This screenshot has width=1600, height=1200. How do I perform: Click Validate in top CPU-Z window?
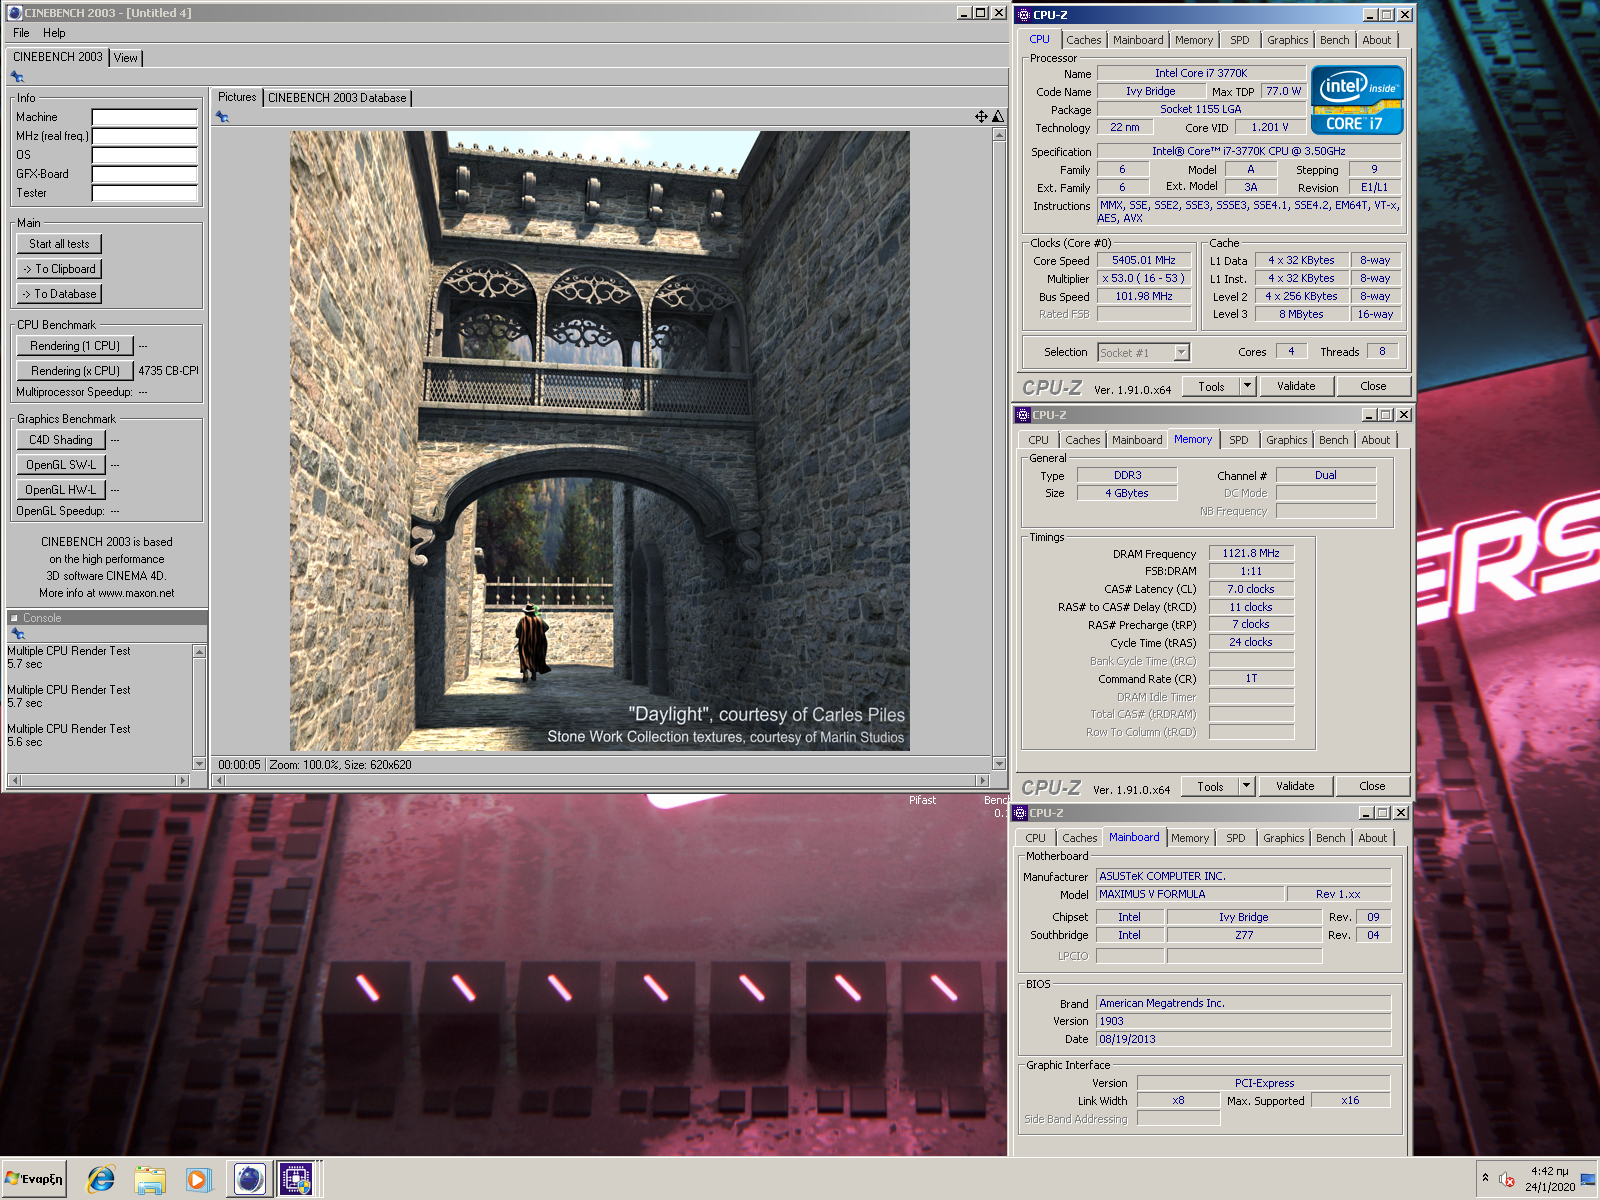point(1296,386)
